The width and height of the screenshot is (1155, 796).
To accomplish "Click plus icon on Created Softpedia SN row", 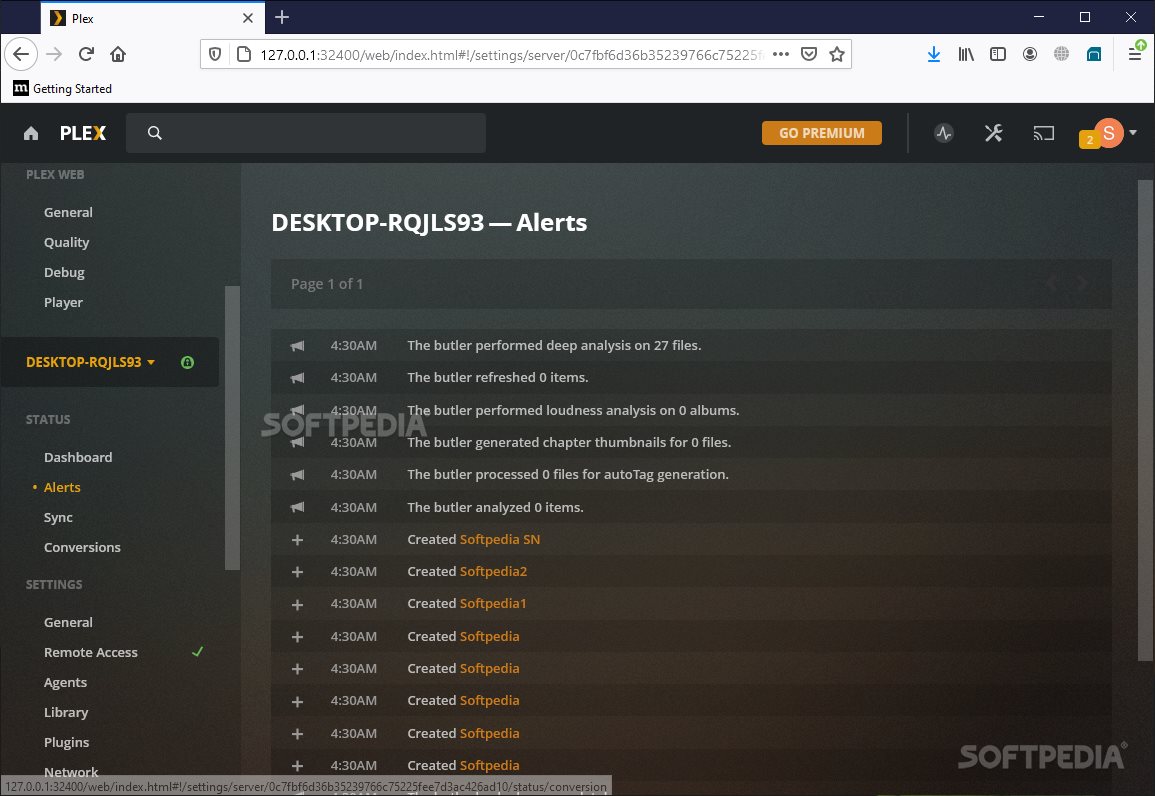I will 297,540.
